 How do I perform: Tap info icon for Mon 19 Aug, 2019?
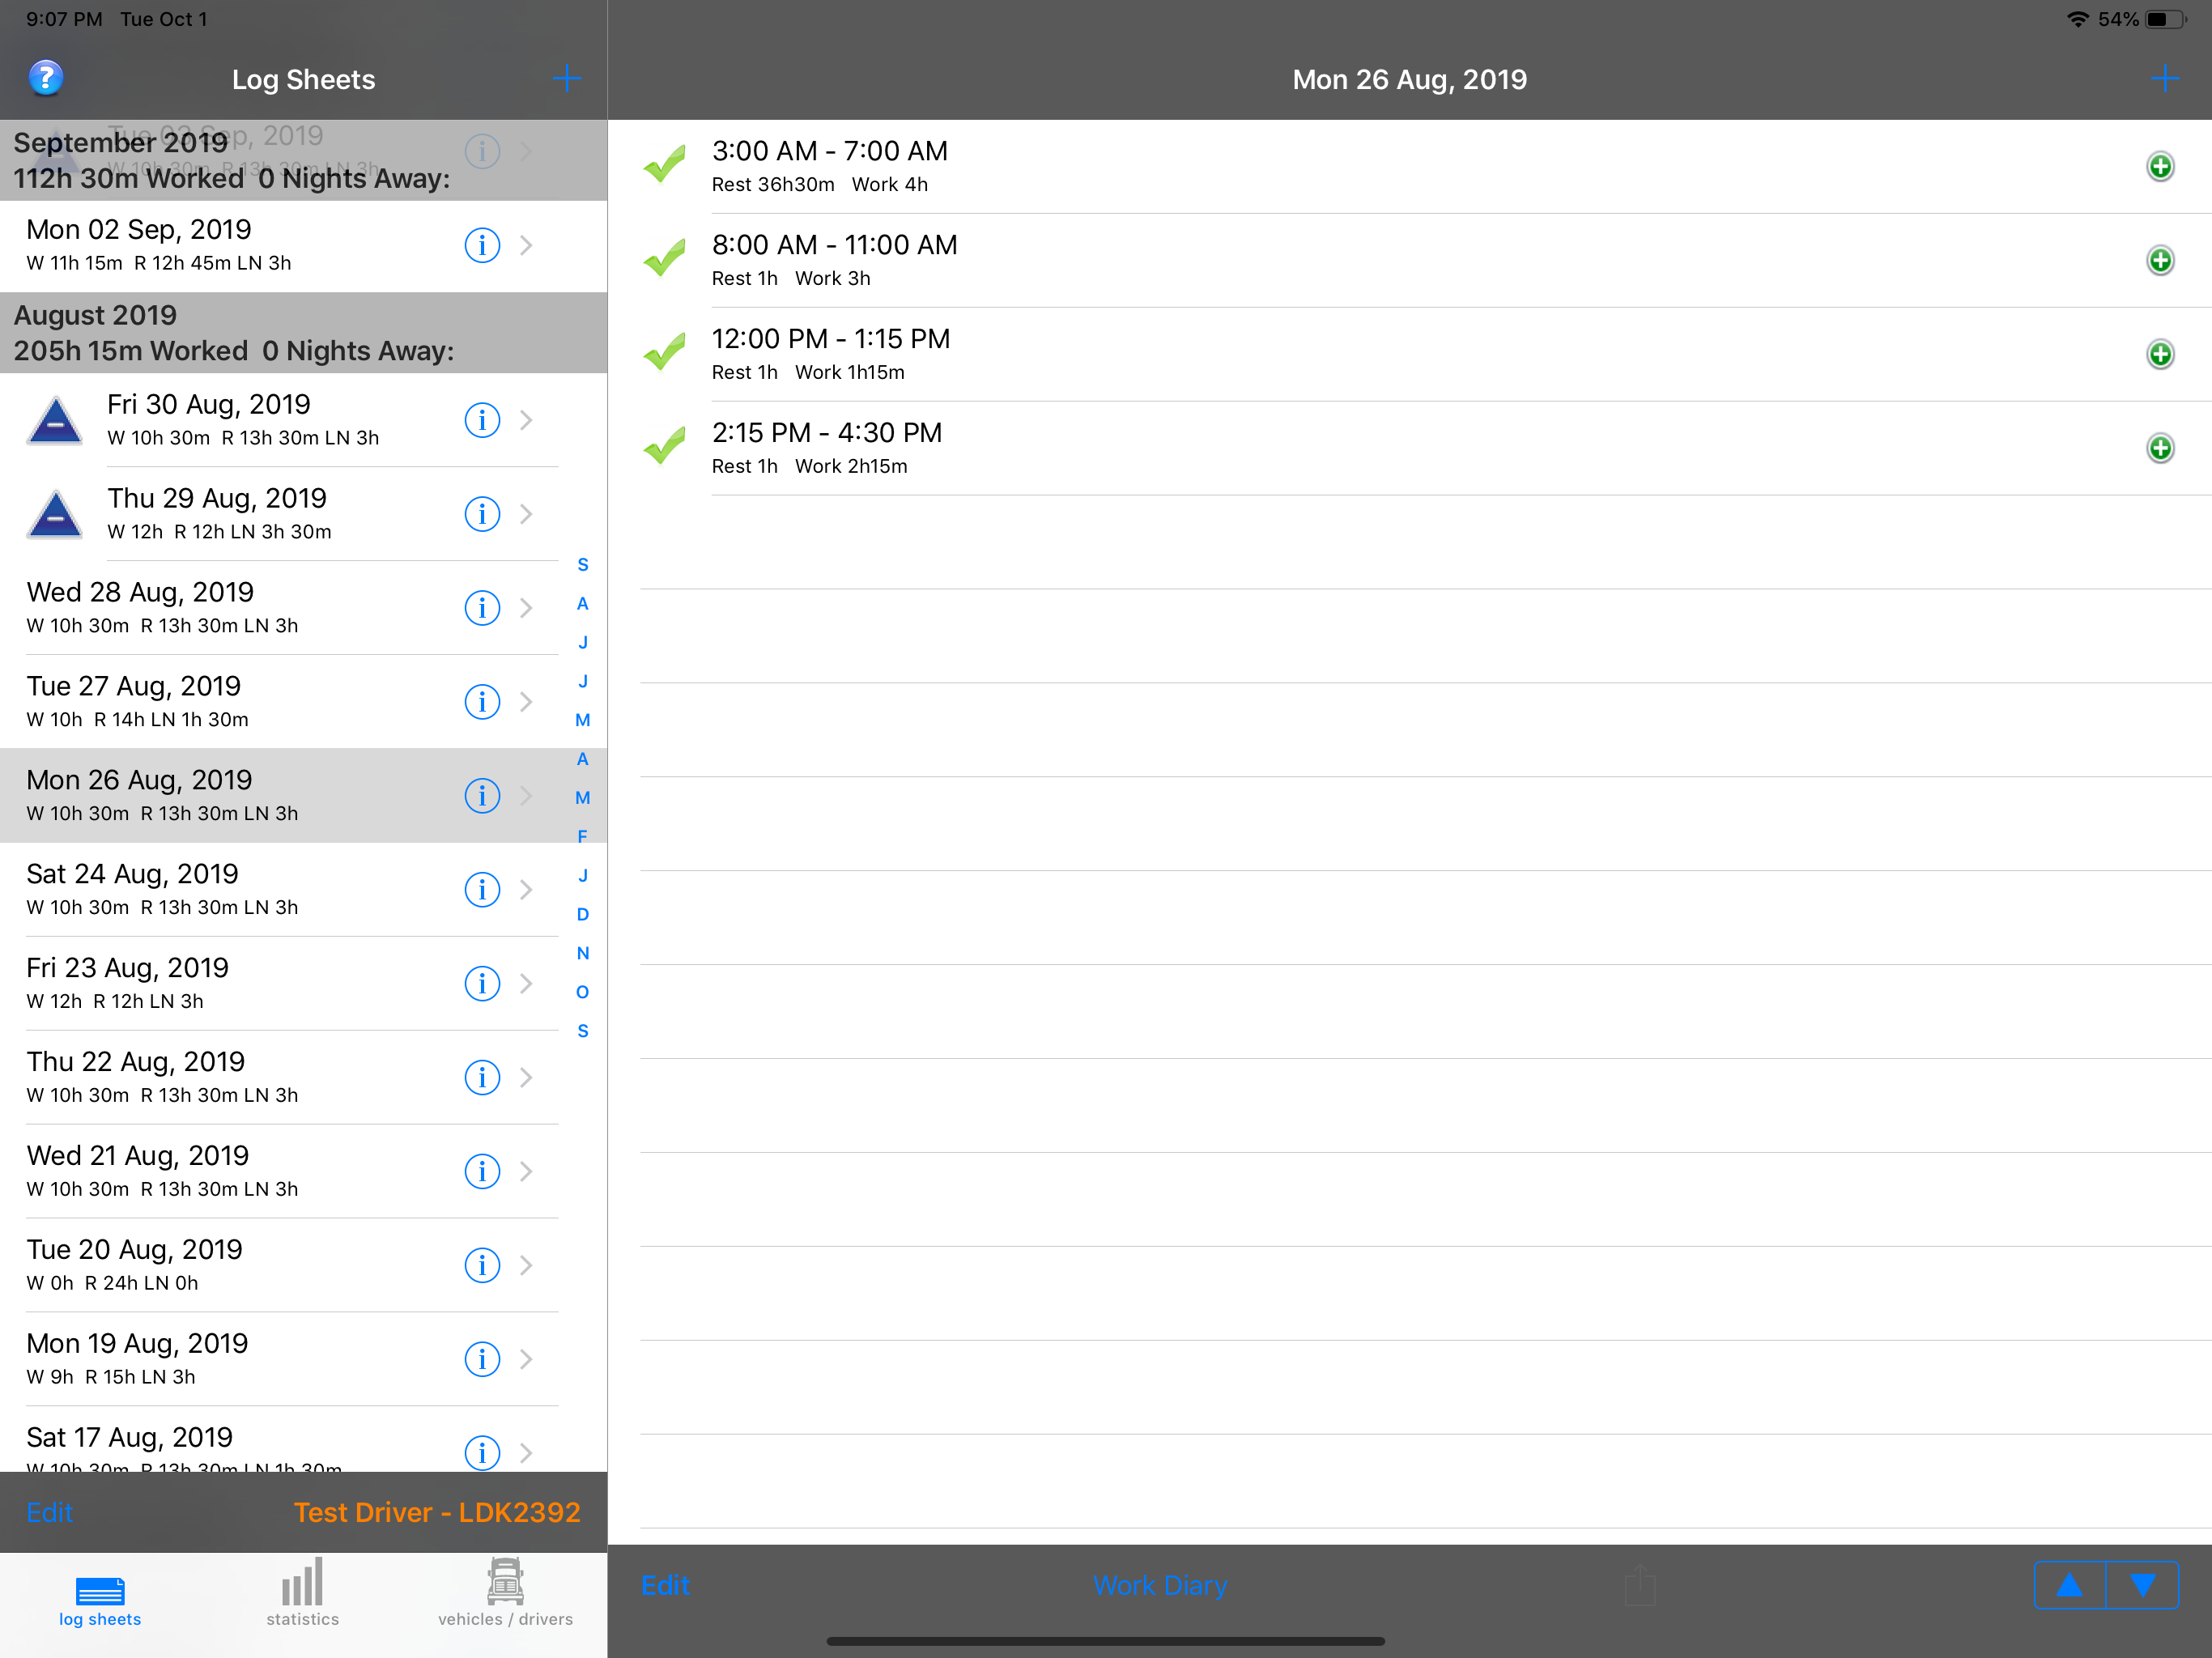click(482, 1360)
